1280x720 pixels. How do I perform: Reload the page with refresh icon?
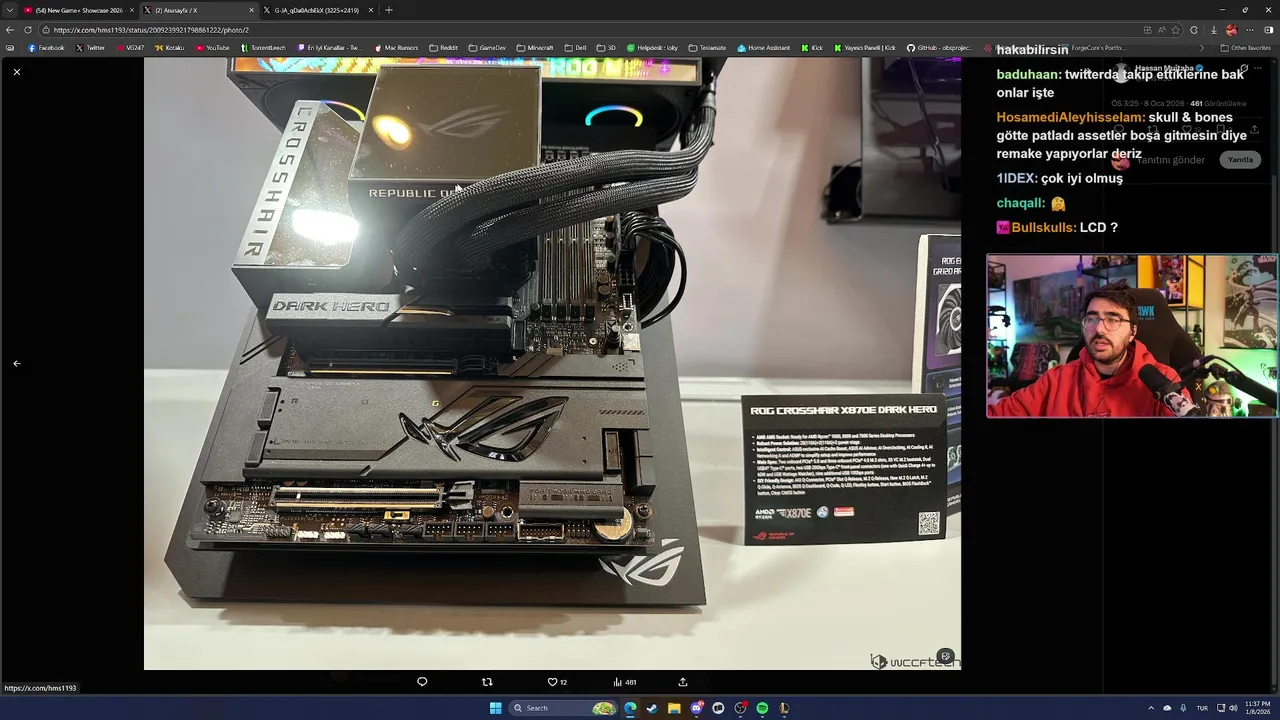(x=28, y=30)
